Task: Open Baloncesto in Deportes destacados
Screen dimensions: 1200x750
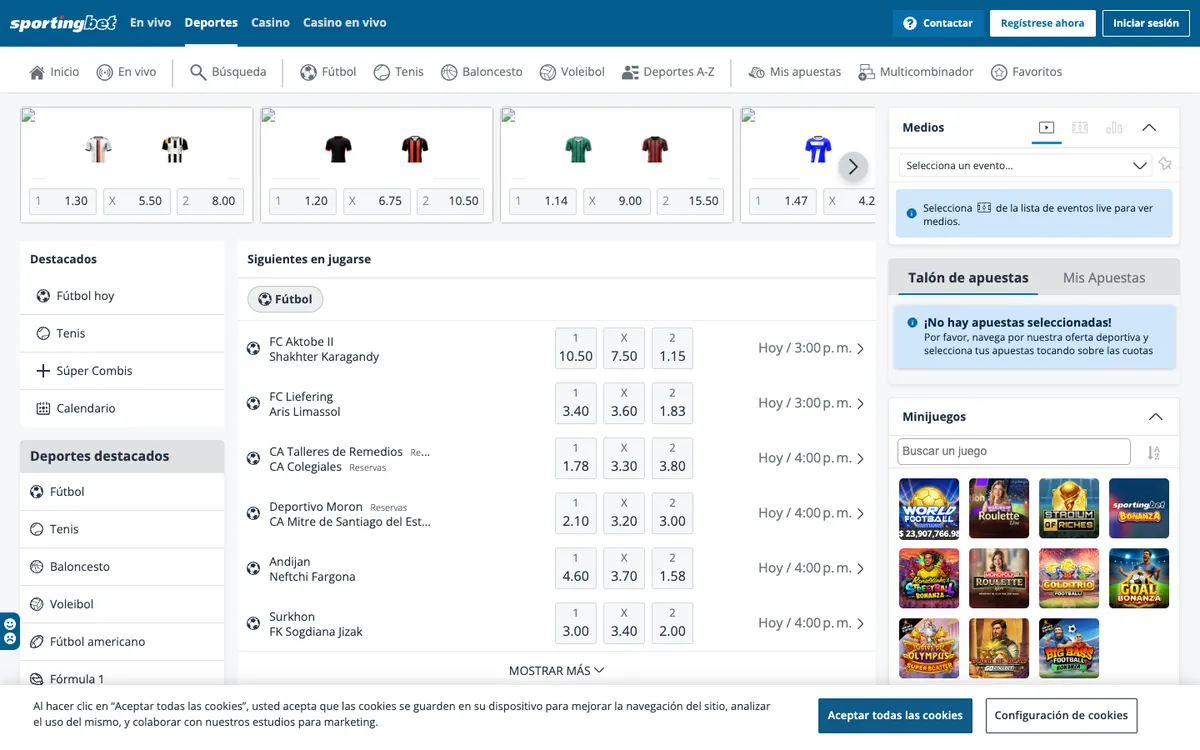Action: pos(121,567)
